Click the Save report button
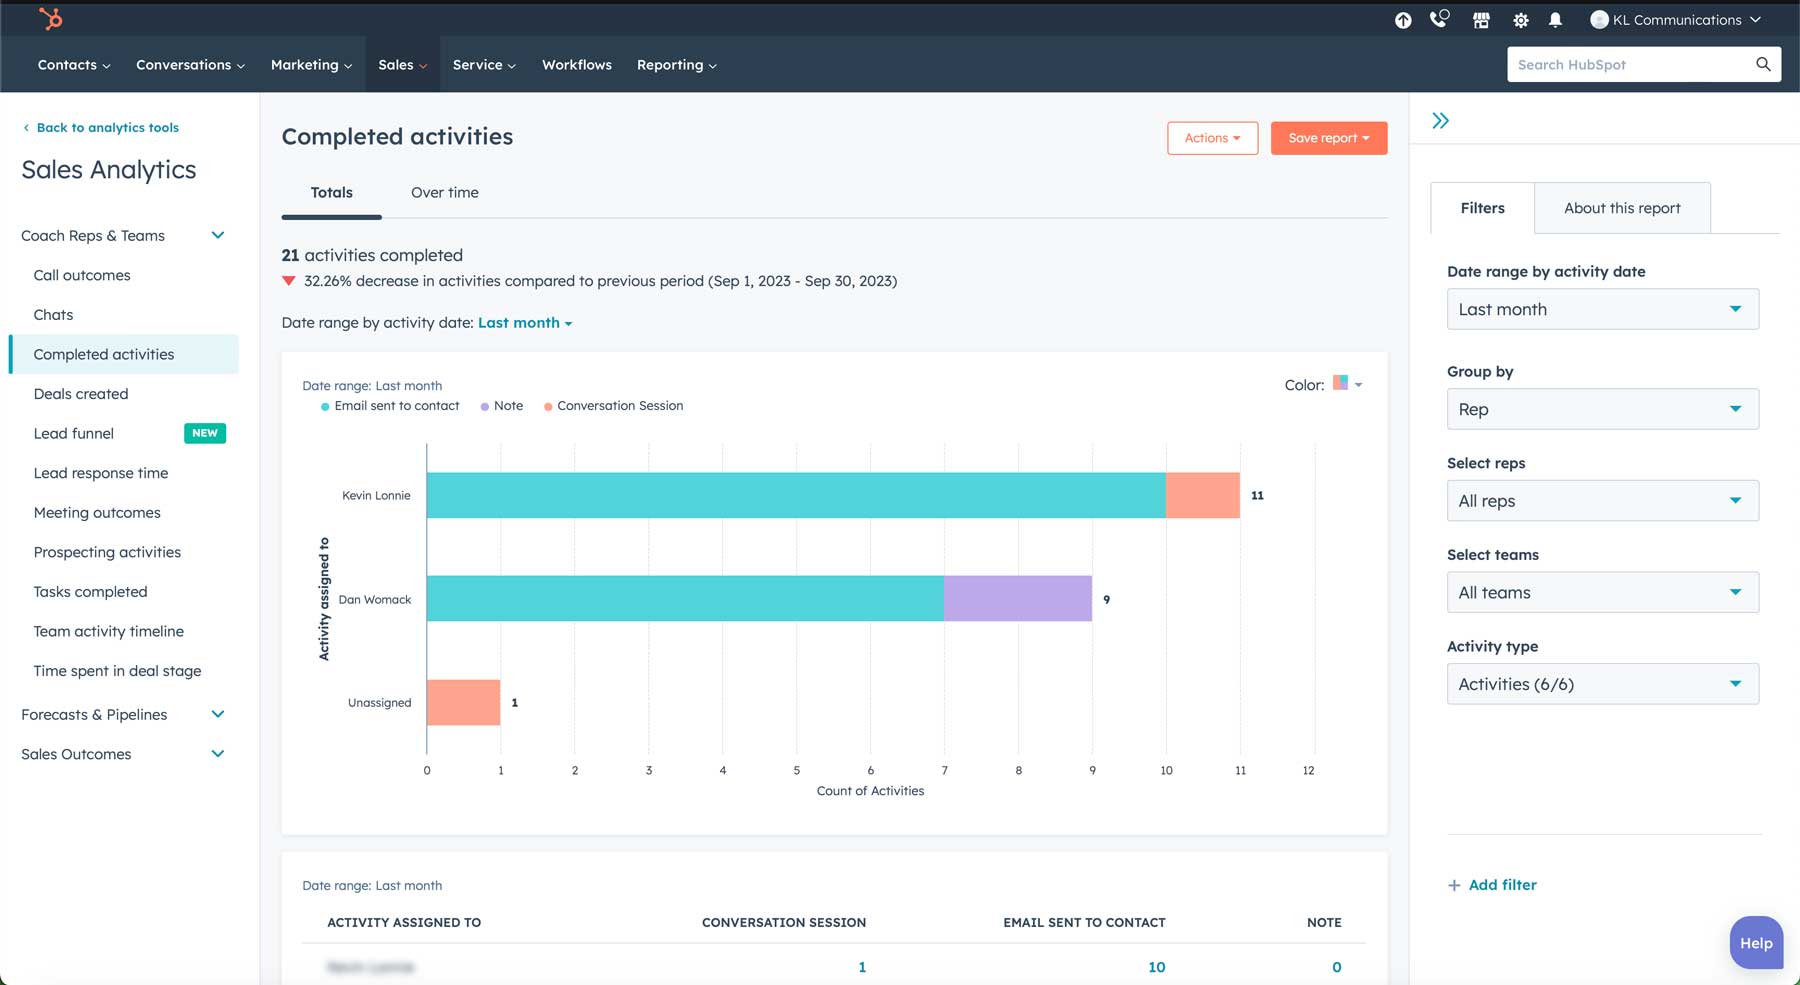Screen dimensions: 1800x985 (1328, 138)
